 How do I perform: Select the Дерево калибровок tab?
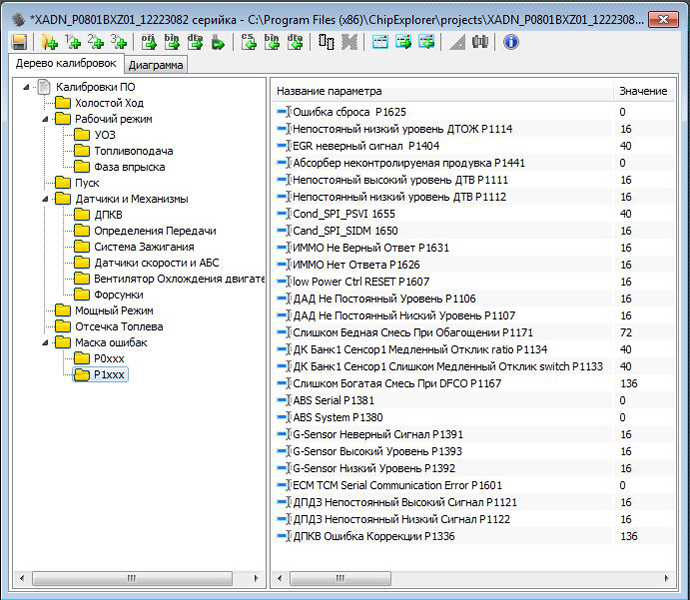tap(65, 64)
